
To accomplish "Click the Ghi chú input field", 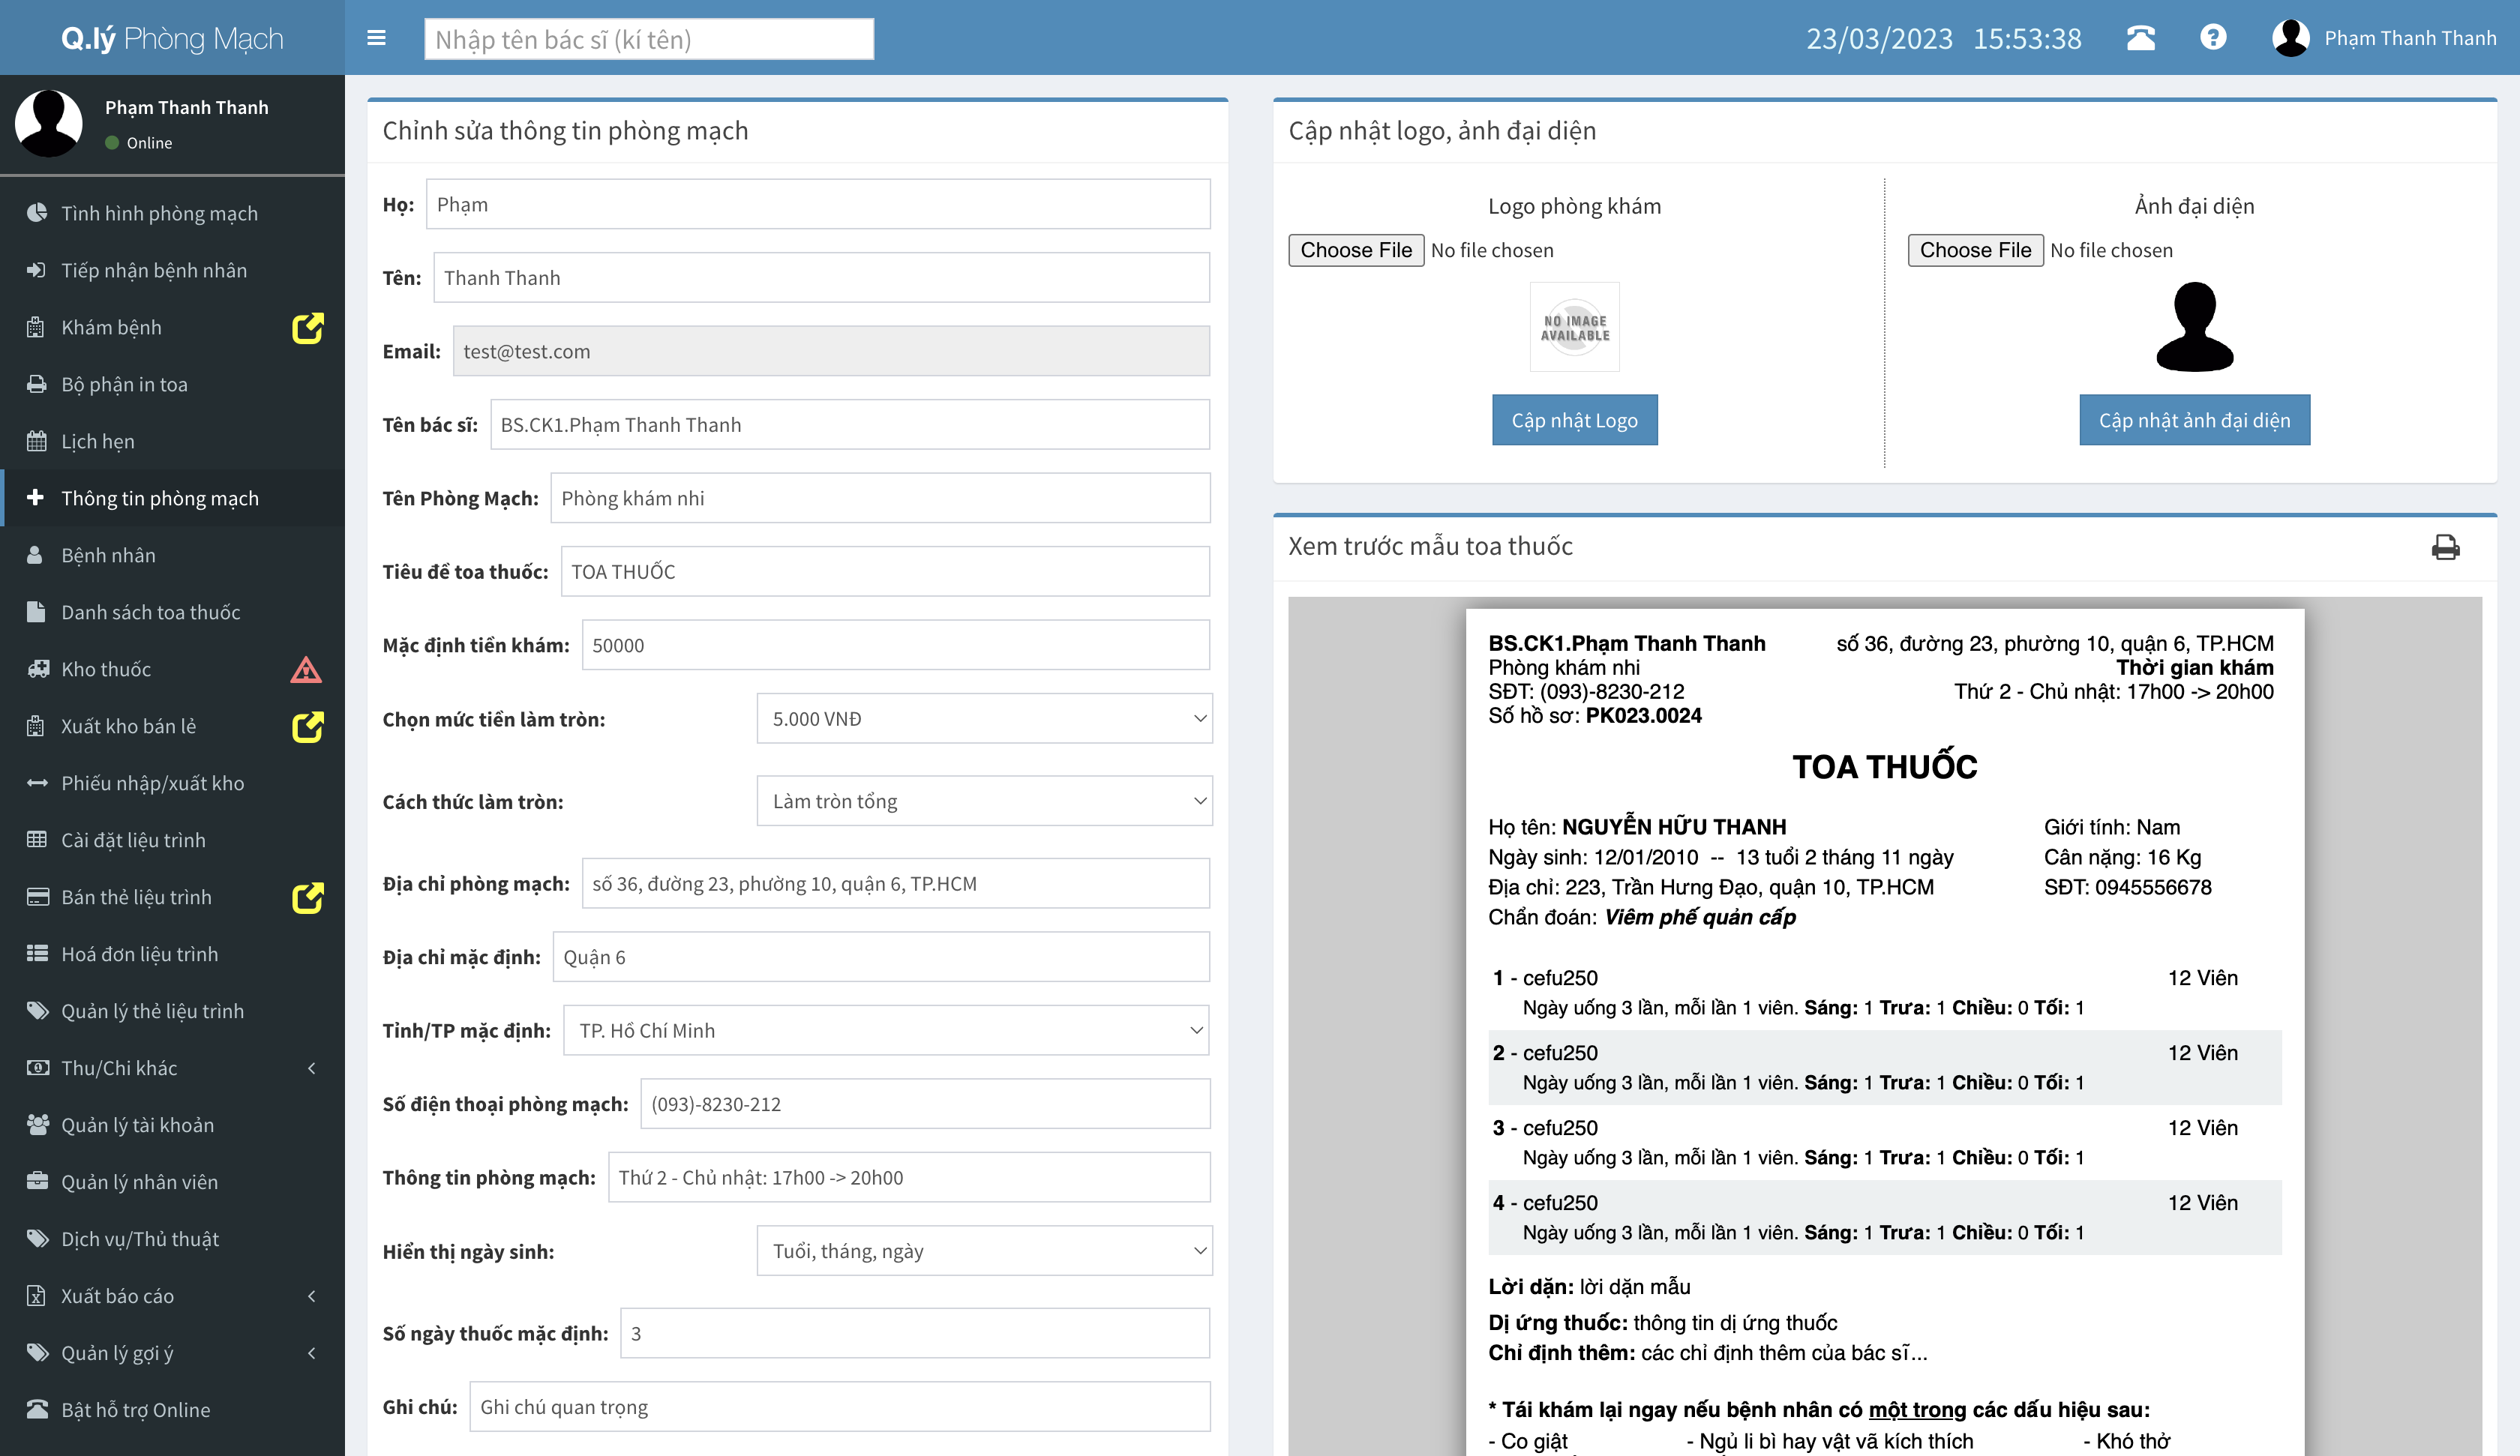I will [x=840, y=1407].
